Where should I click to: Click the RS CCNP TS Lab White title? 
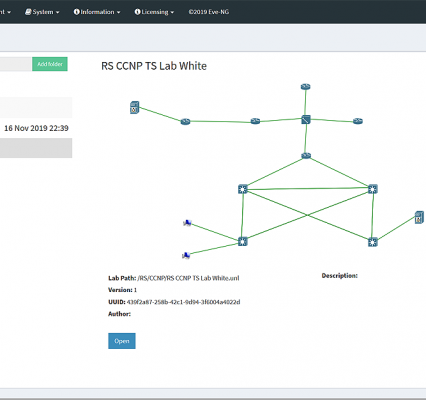point(154,66)
